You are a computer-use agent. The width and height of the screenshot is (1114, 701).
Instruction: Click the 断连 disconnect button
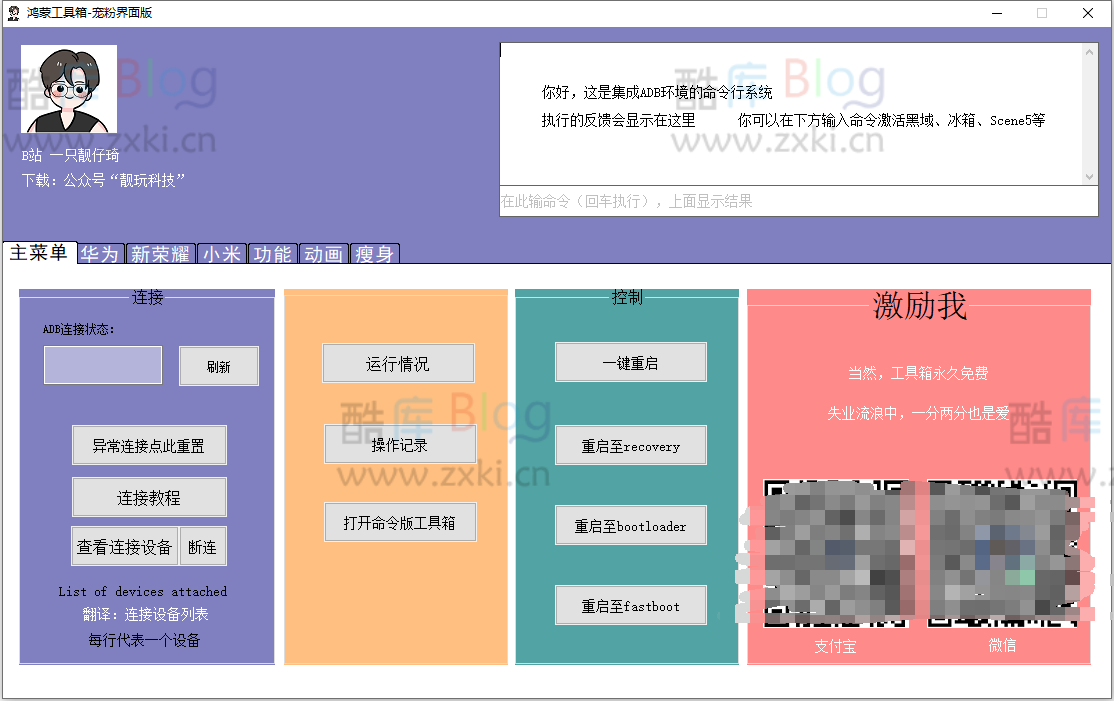[x=204, y=545]
